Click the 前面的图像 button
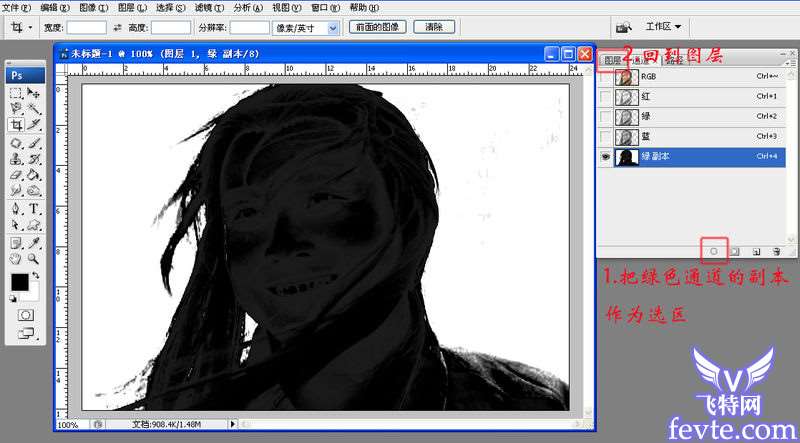The width and height of the screenshot is (800, 443). pyautogui.click(x=376, y=27)
